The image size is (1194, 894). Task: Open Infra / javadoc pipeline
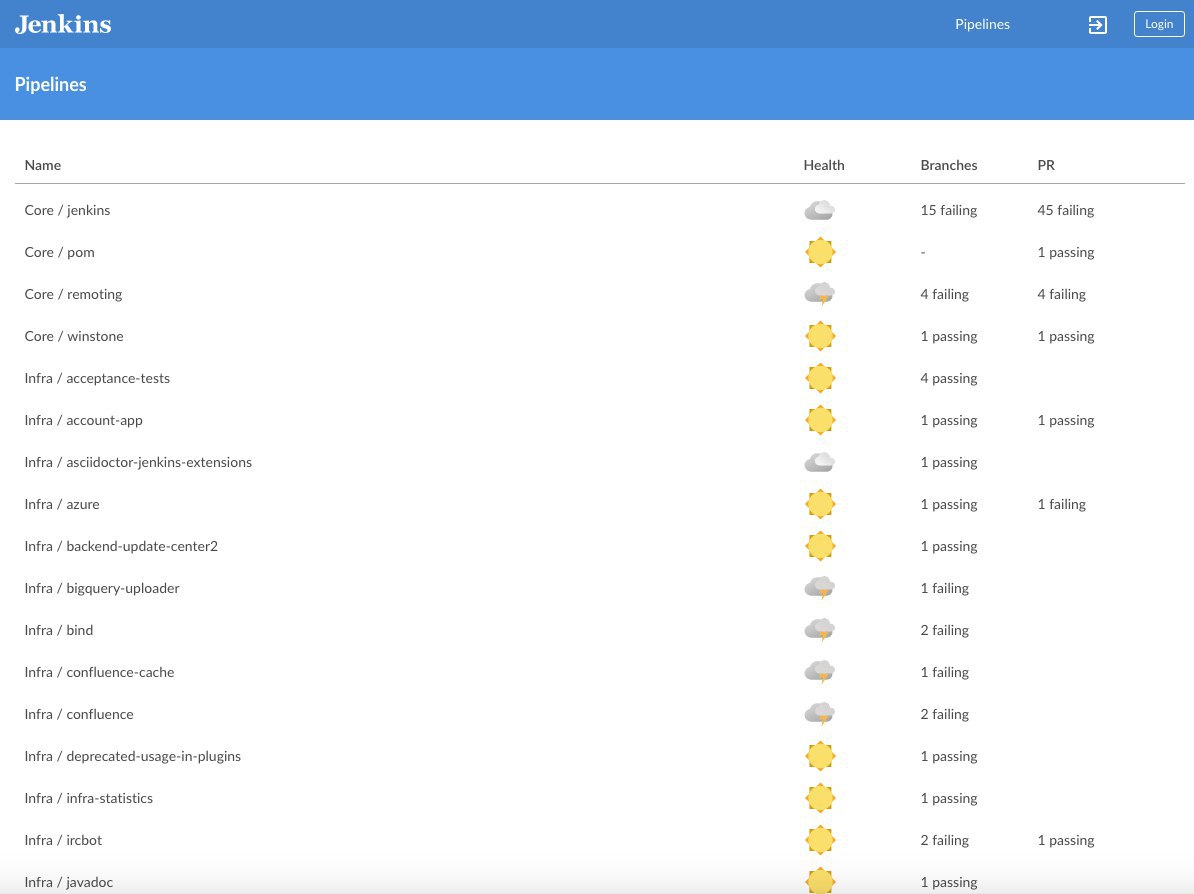pos(69,882)
